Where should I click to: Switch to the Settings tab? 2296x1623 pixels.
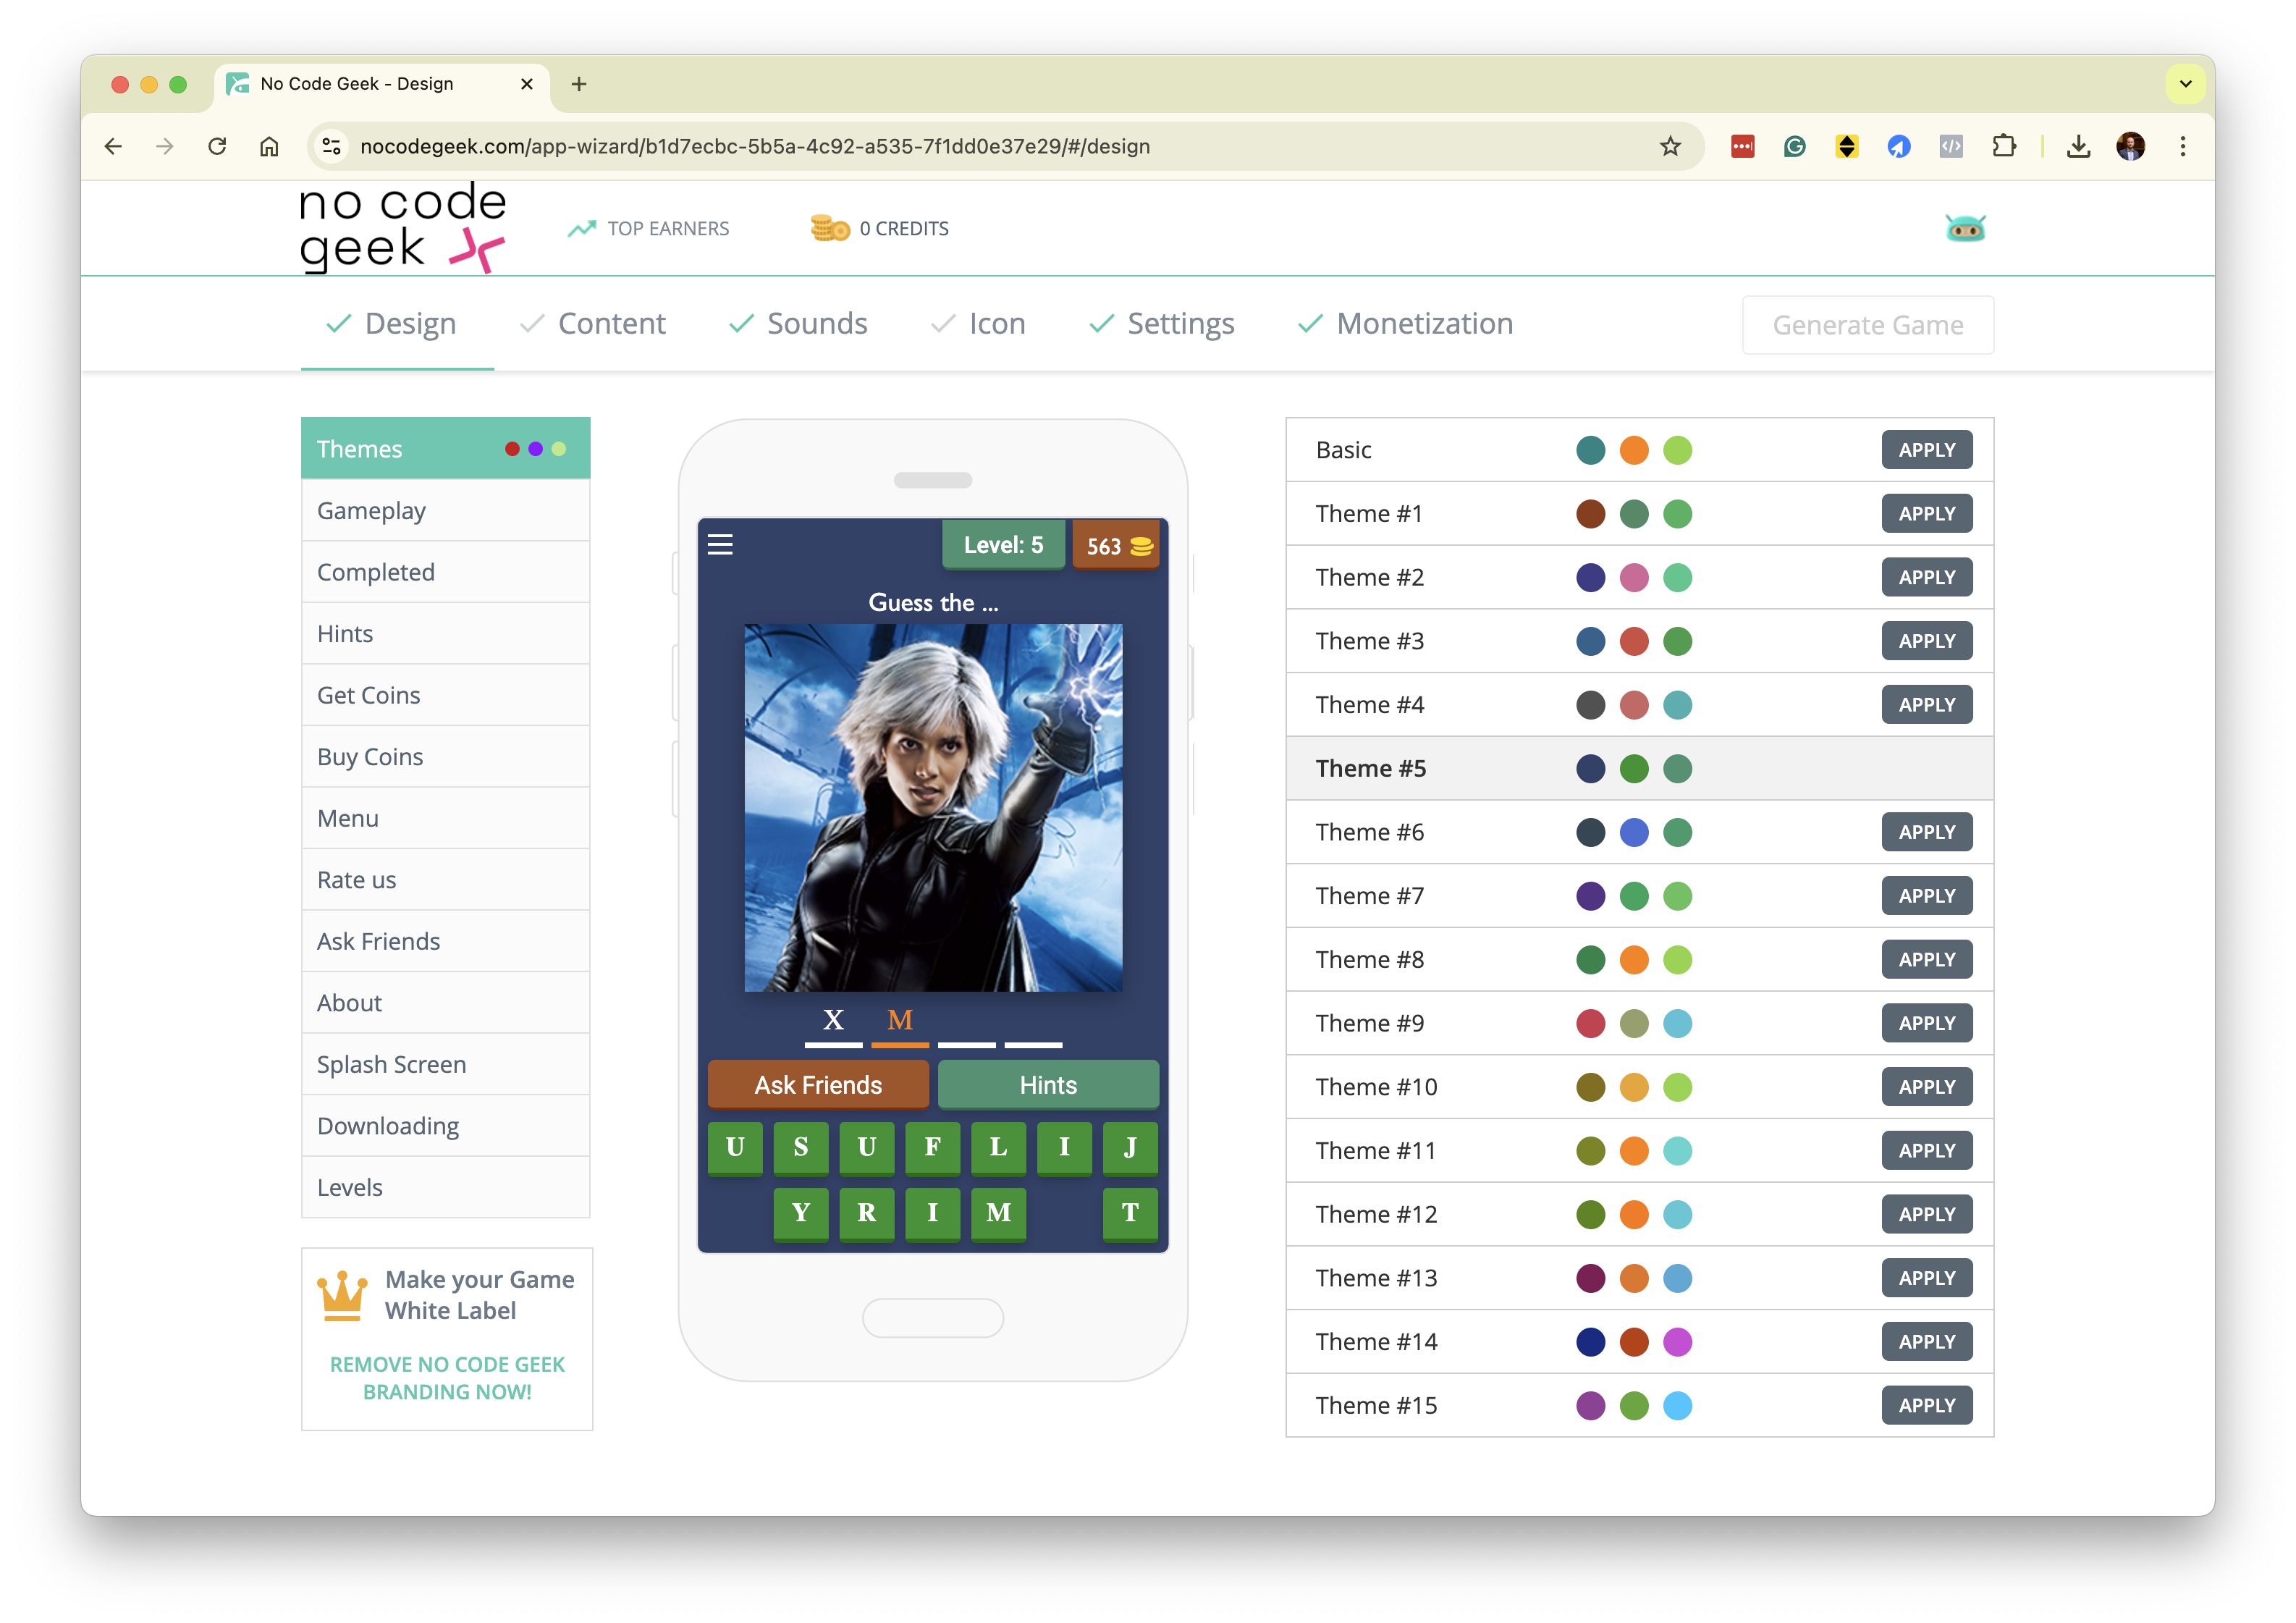tap(1160, 324)
